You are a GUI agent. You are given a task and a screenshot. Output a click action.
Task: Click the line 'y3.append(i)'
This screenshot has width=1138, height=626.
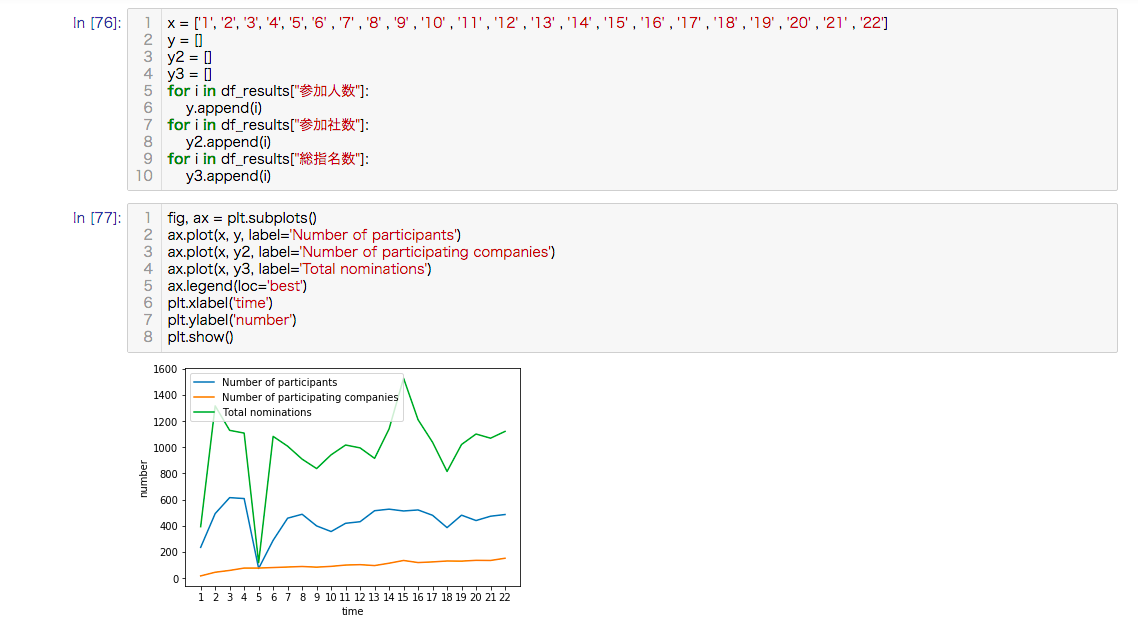228,176
